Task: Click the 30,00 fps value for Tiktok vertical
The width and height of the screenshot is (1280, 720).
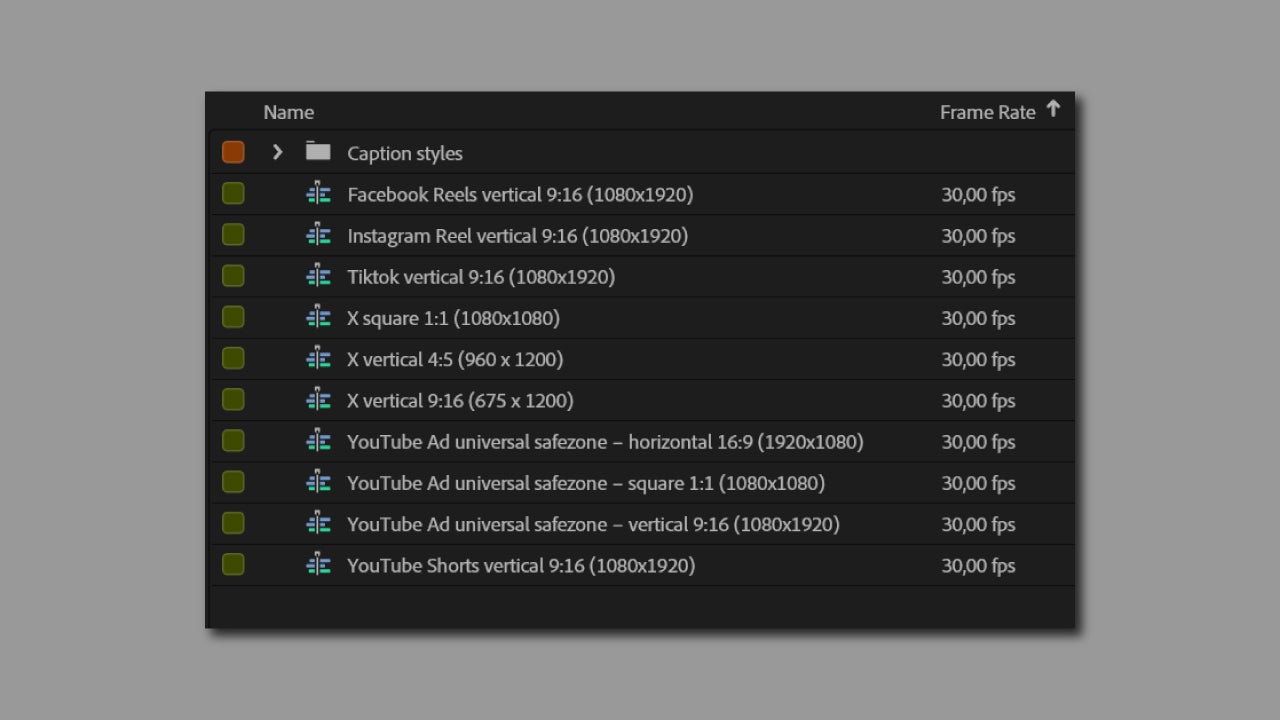Action: (x=978, y=277)
